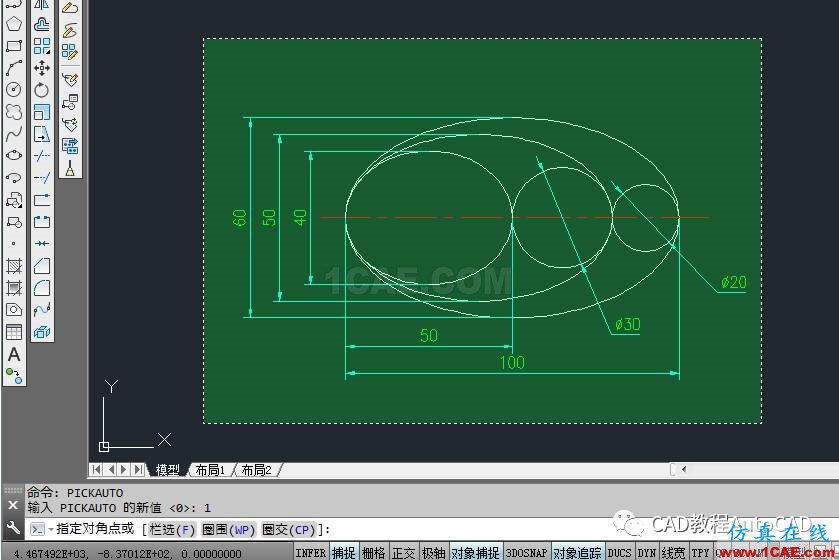The height and width of the screenshot is (560, 839).
Task: Select the Rectangle draw tool
Action: [13, 46]
